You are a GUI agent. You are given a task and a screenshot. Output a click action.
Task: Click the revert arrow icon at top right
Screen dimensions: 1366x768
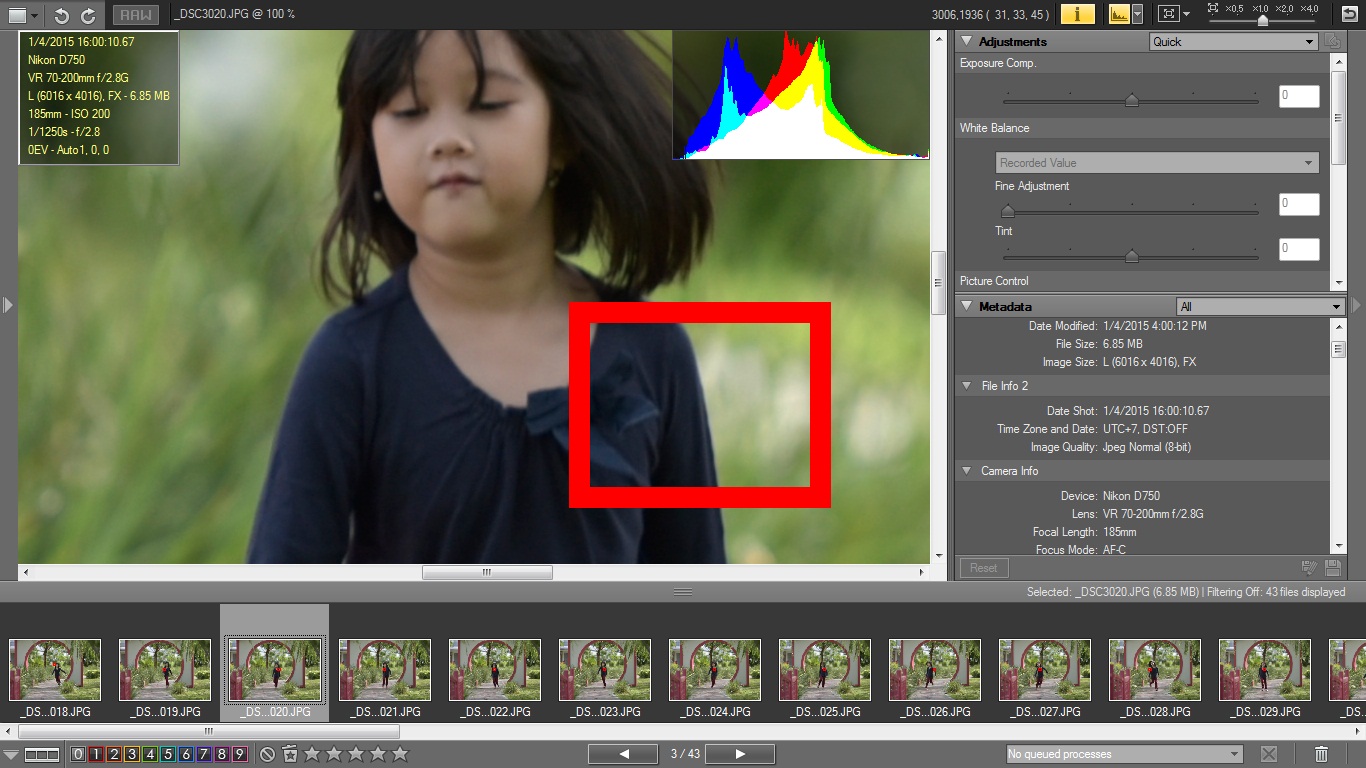[1349, 14]
